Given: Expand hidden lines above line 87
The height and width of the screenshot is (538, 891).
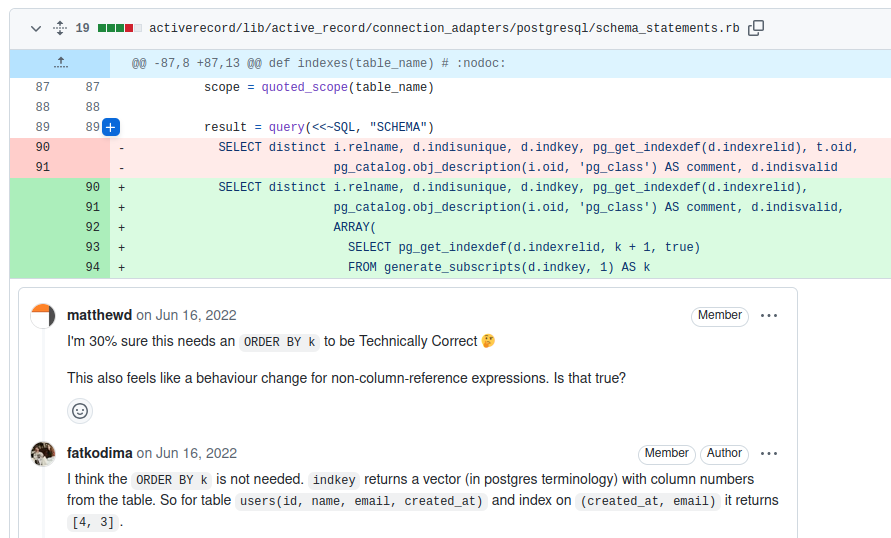Looking at the screenshot, I should pyautogui.click(x=60, y=63).
